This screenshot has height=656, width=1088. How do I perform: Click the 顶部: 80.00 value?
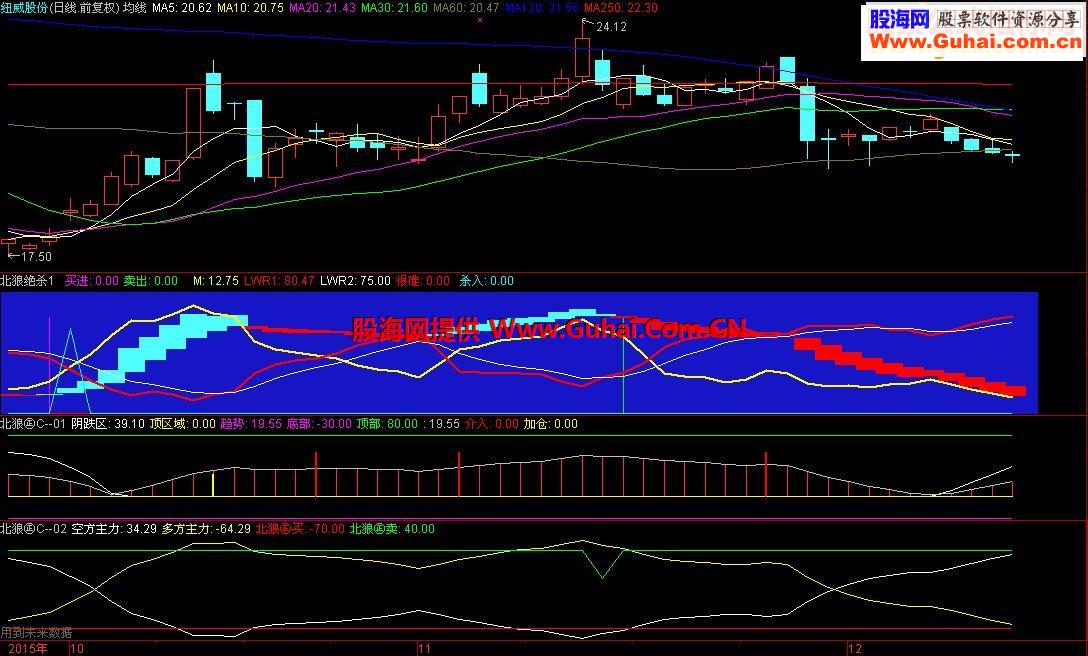coord(388,424)
